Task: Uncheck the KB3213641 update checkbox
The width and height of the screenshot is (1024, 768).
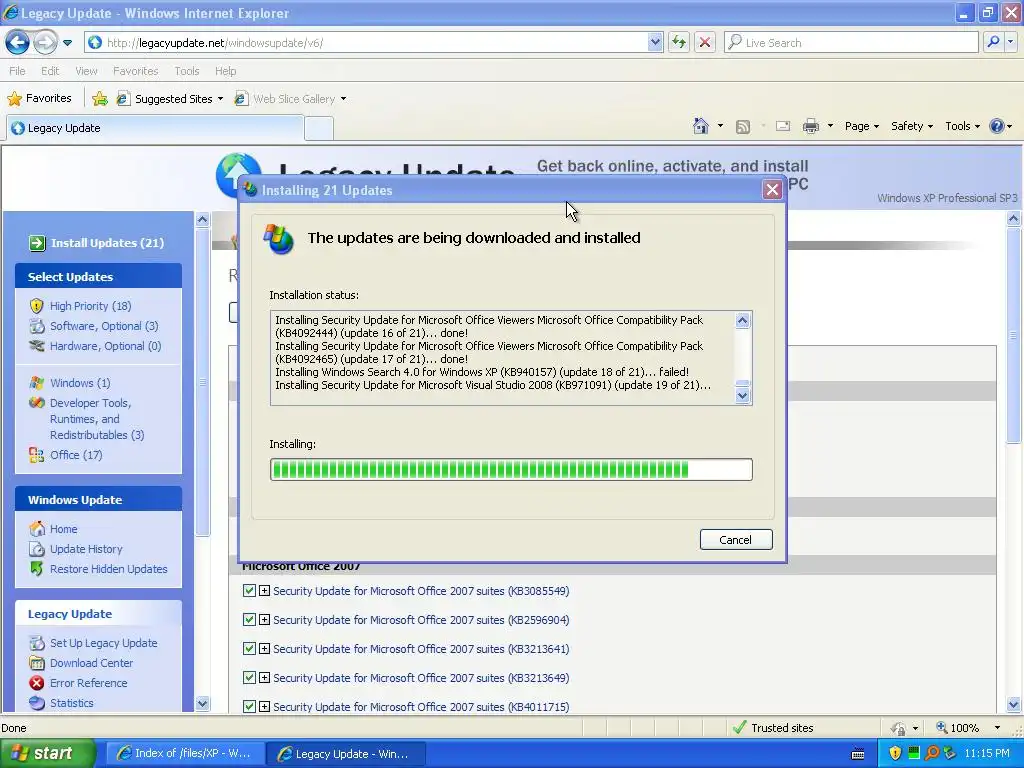Action: [x=249, y=648]
